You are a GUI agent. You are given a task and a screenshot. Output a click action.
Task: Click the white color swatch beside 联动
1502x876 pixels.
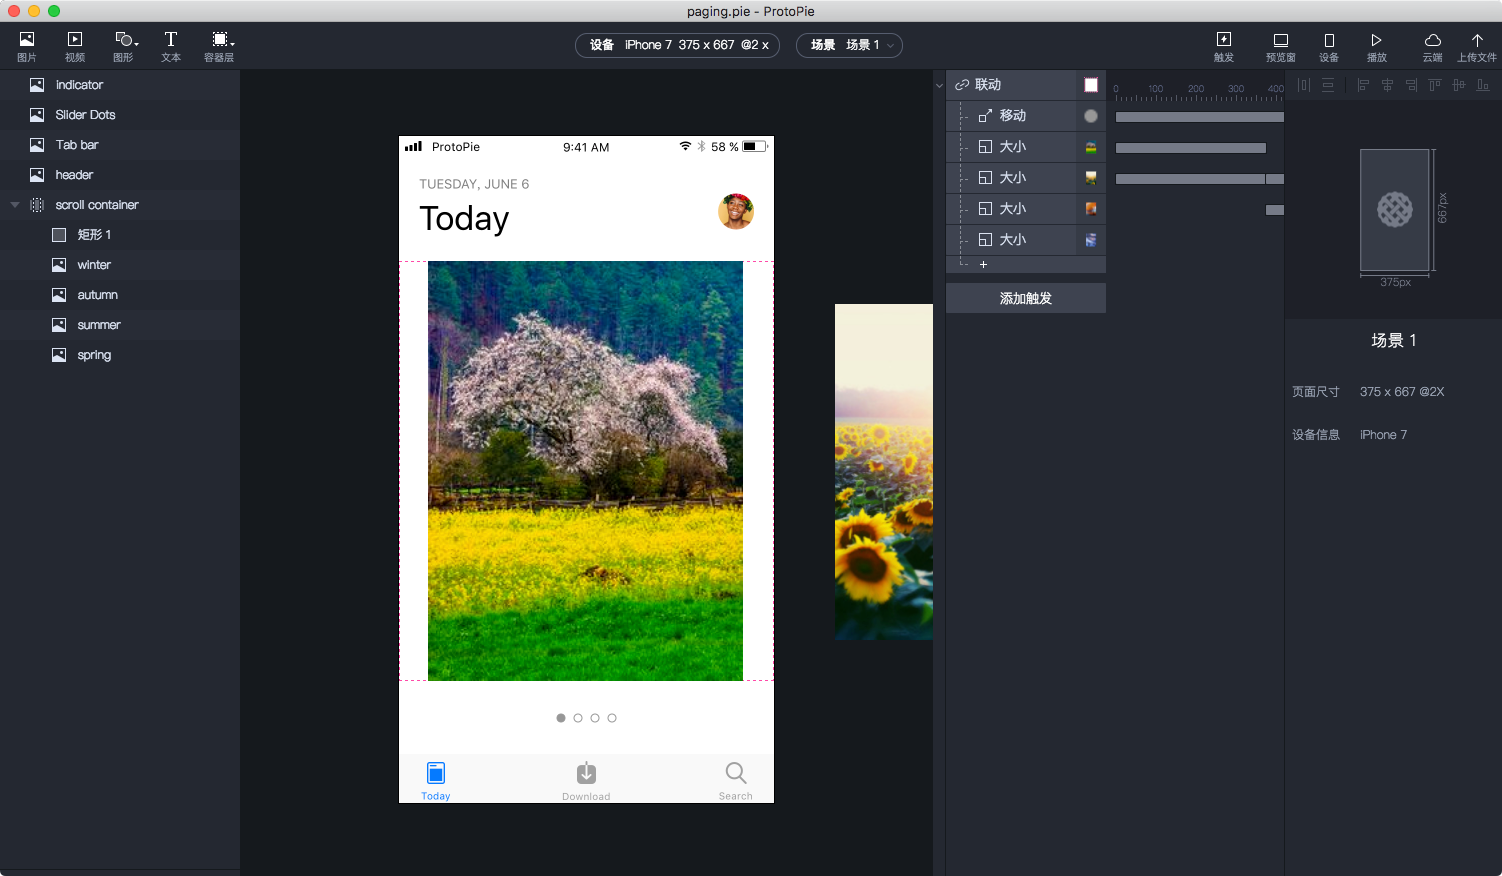click(x=1091, y=85)
